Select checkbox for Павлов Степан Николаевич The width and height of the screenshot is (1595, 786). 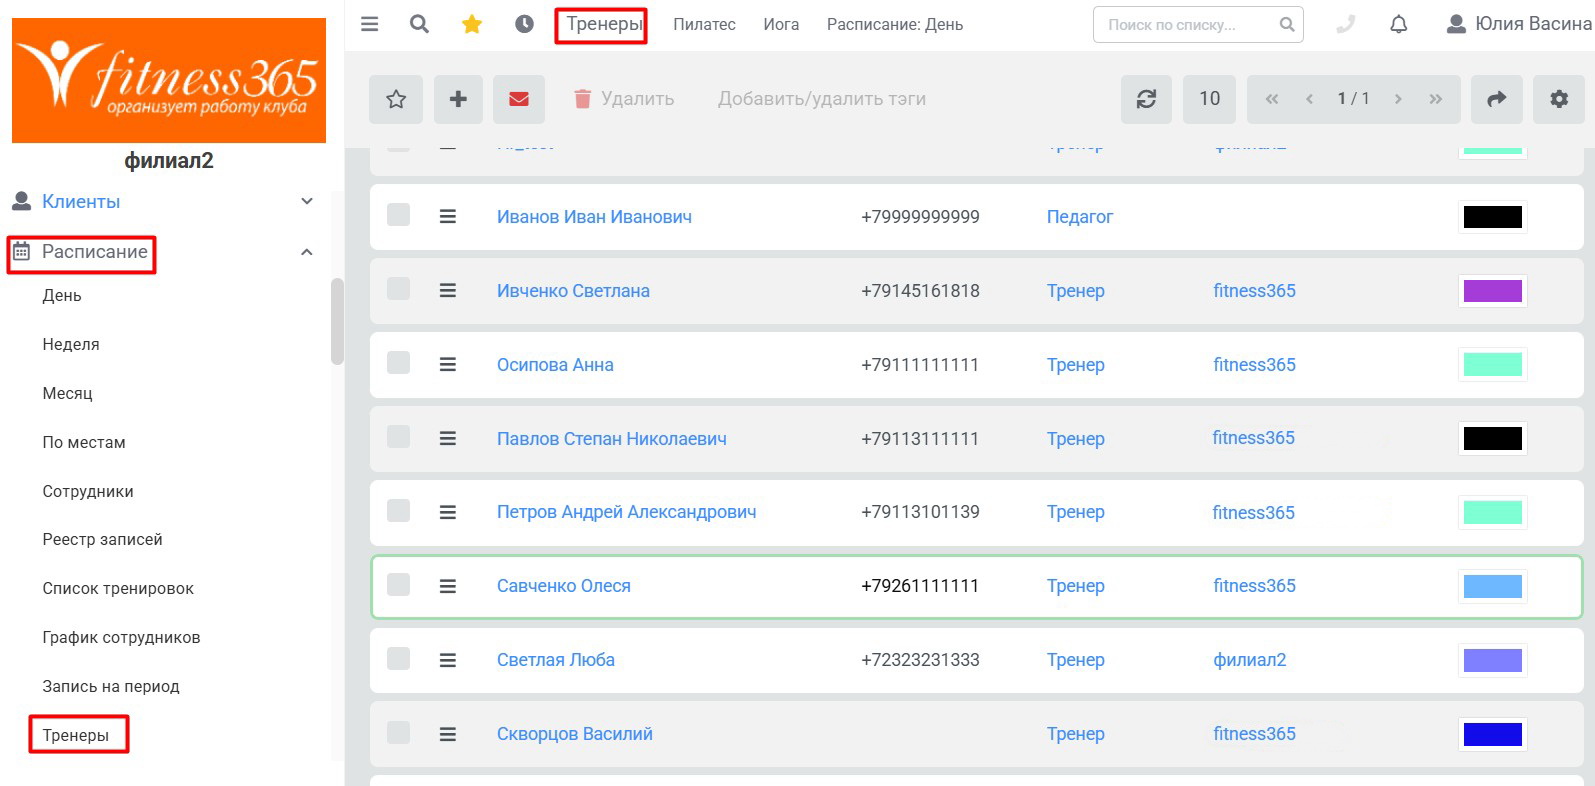[x=399, y=437]
